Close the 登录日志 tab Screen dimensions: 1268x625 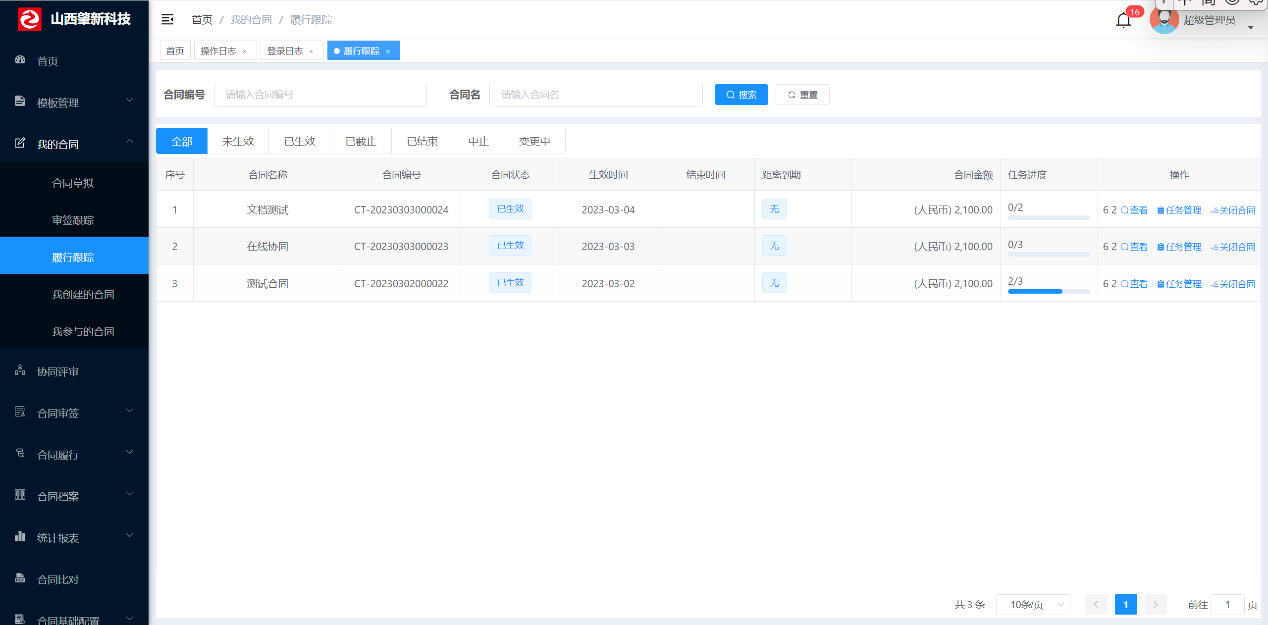[311, 51]
